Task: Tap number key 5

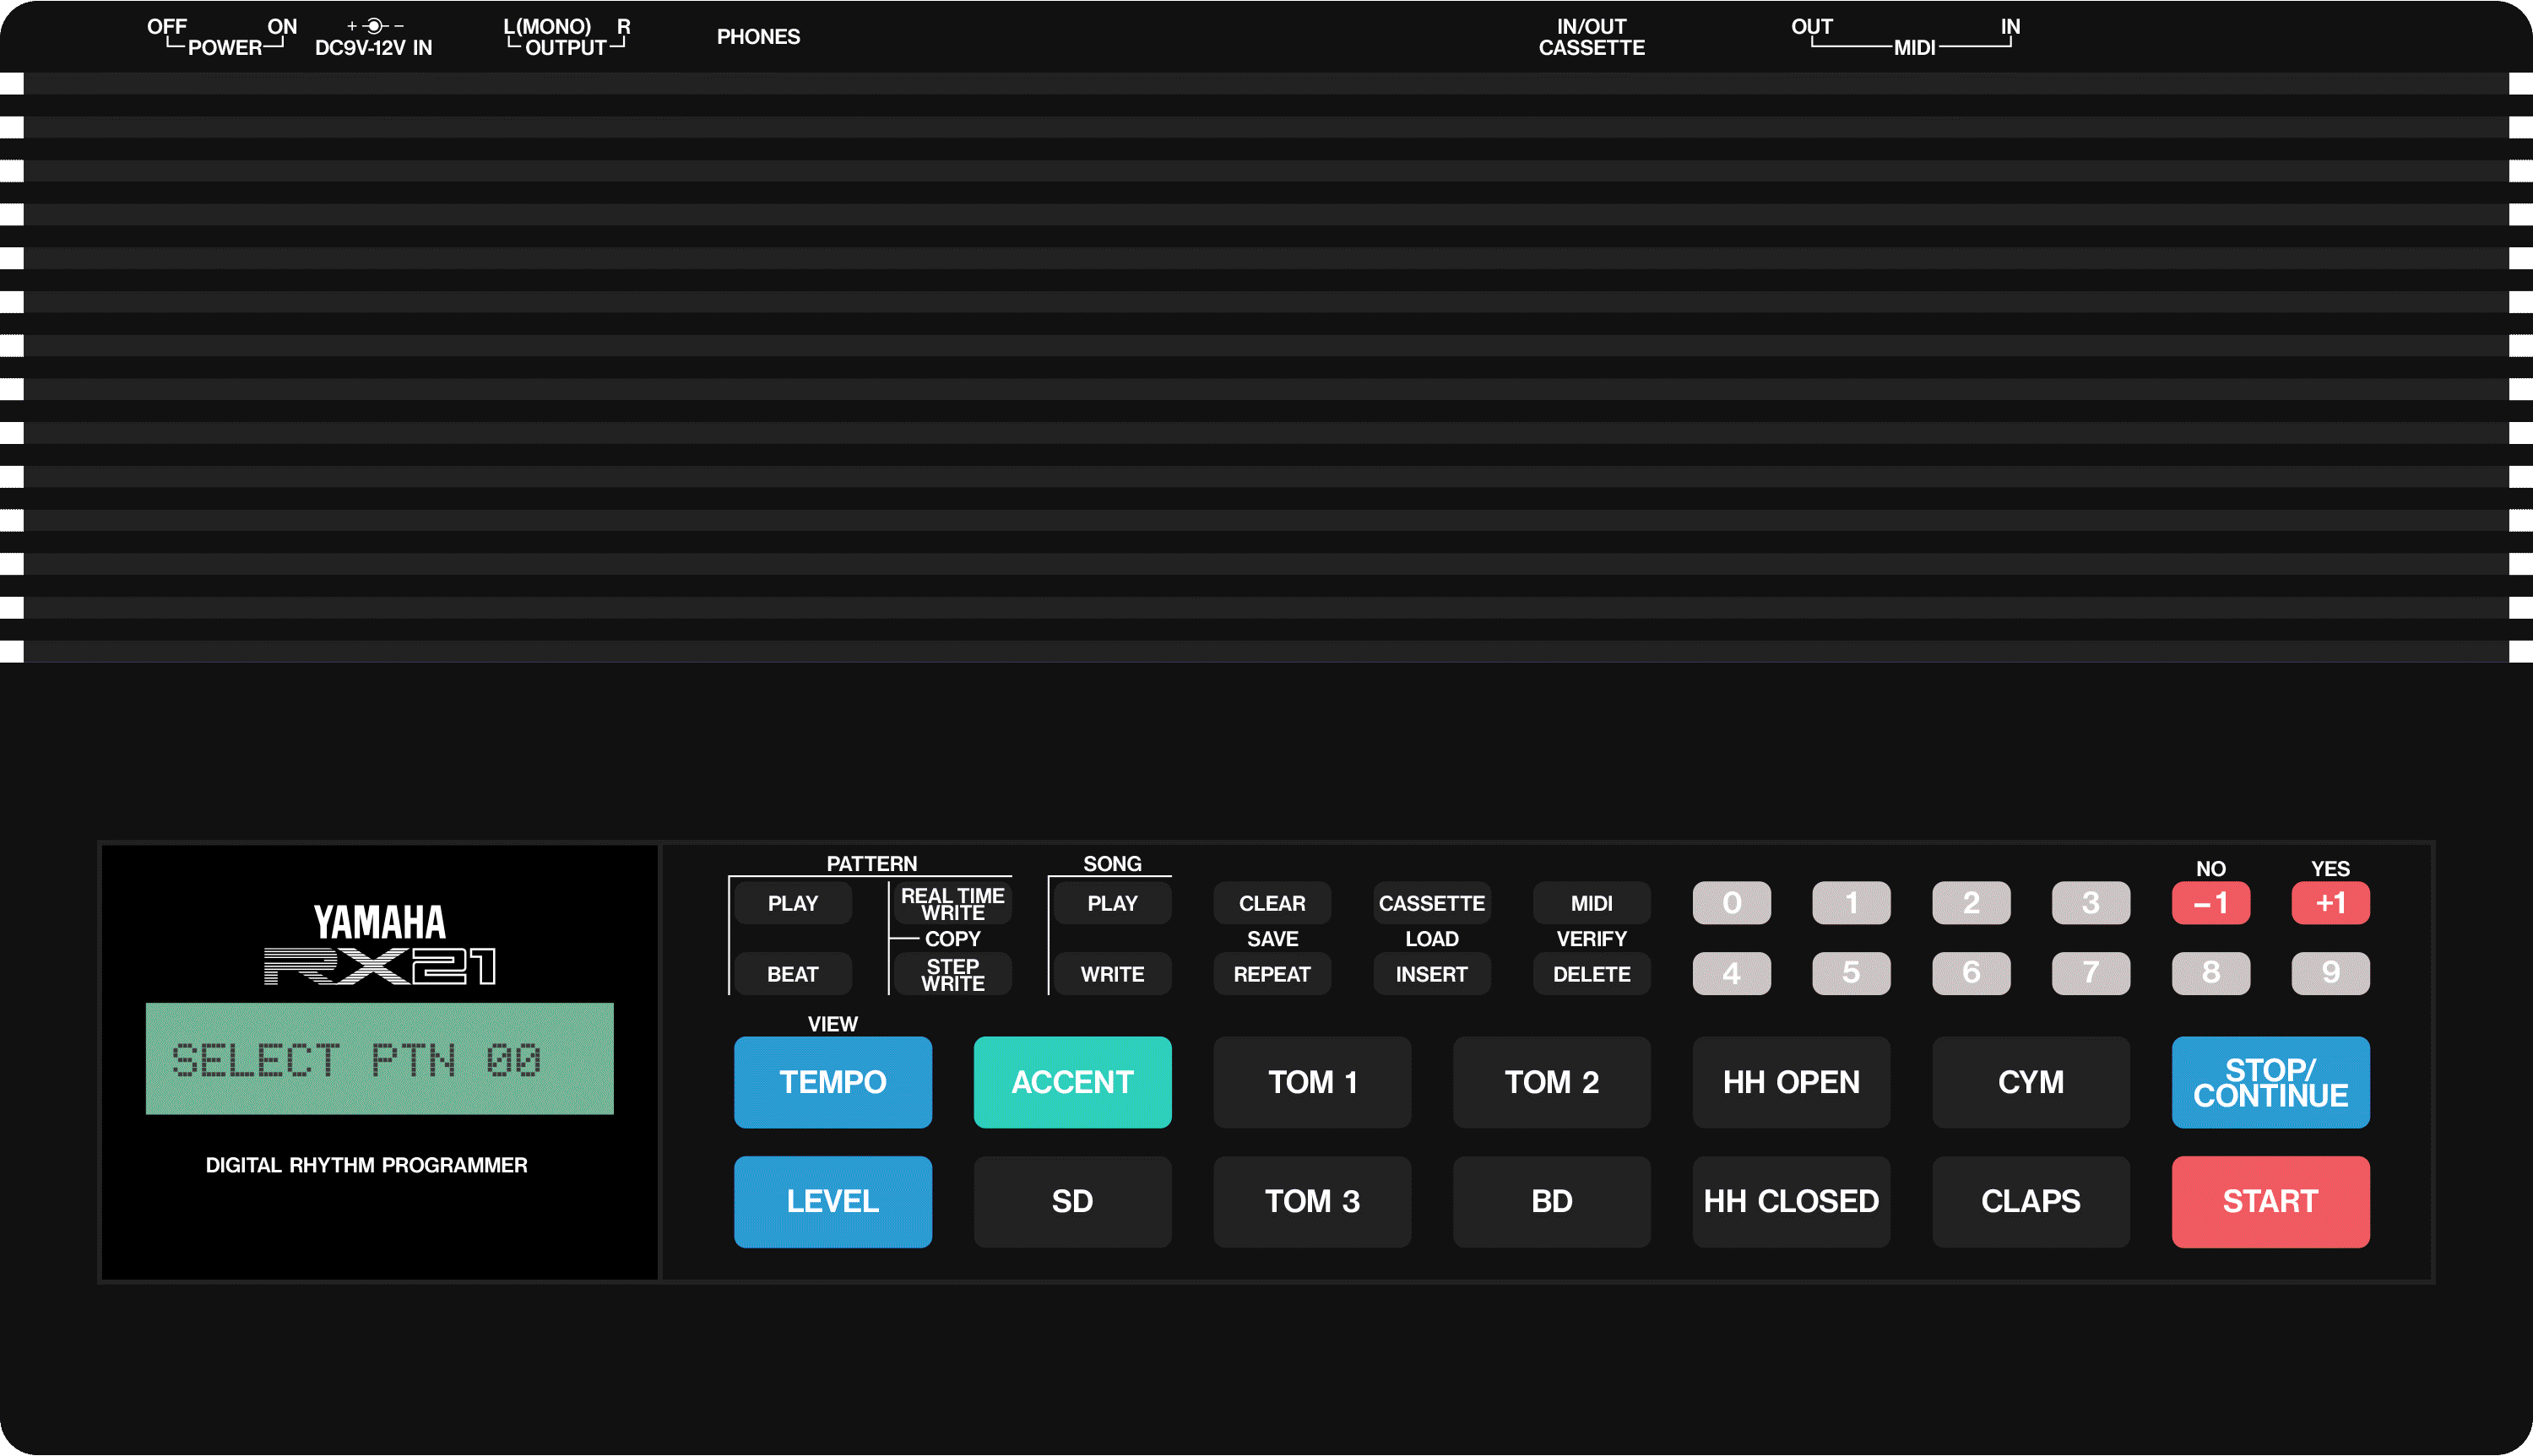Action: click(1851, 973)
